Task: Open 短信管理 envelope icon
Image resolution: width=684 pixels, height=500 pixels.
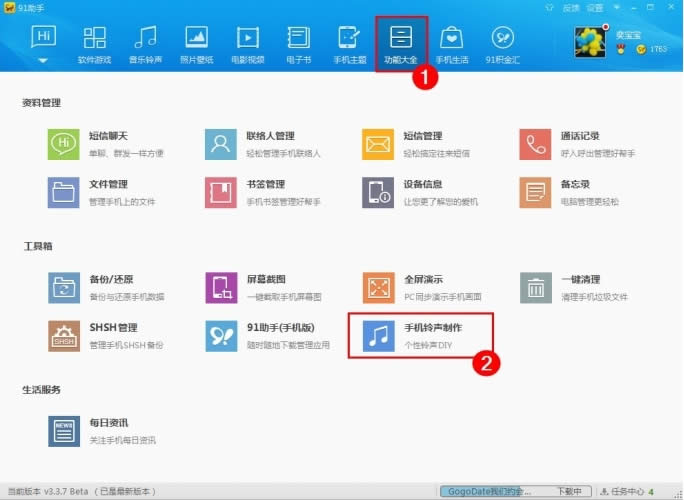Action: (378, 144)
